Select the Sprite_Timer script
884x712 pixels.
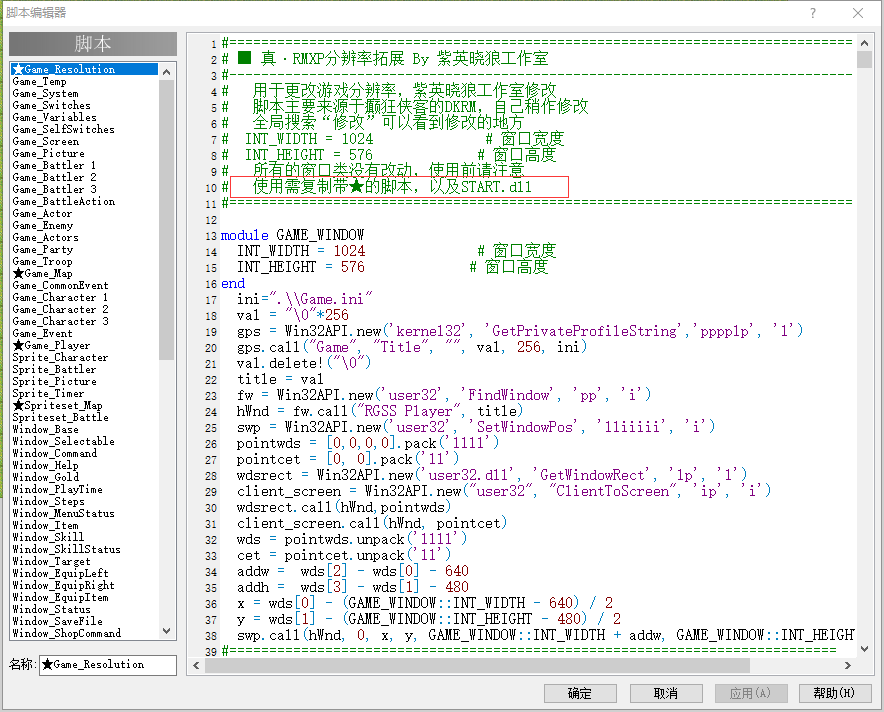pyautogui.click(x=85, y=393)
